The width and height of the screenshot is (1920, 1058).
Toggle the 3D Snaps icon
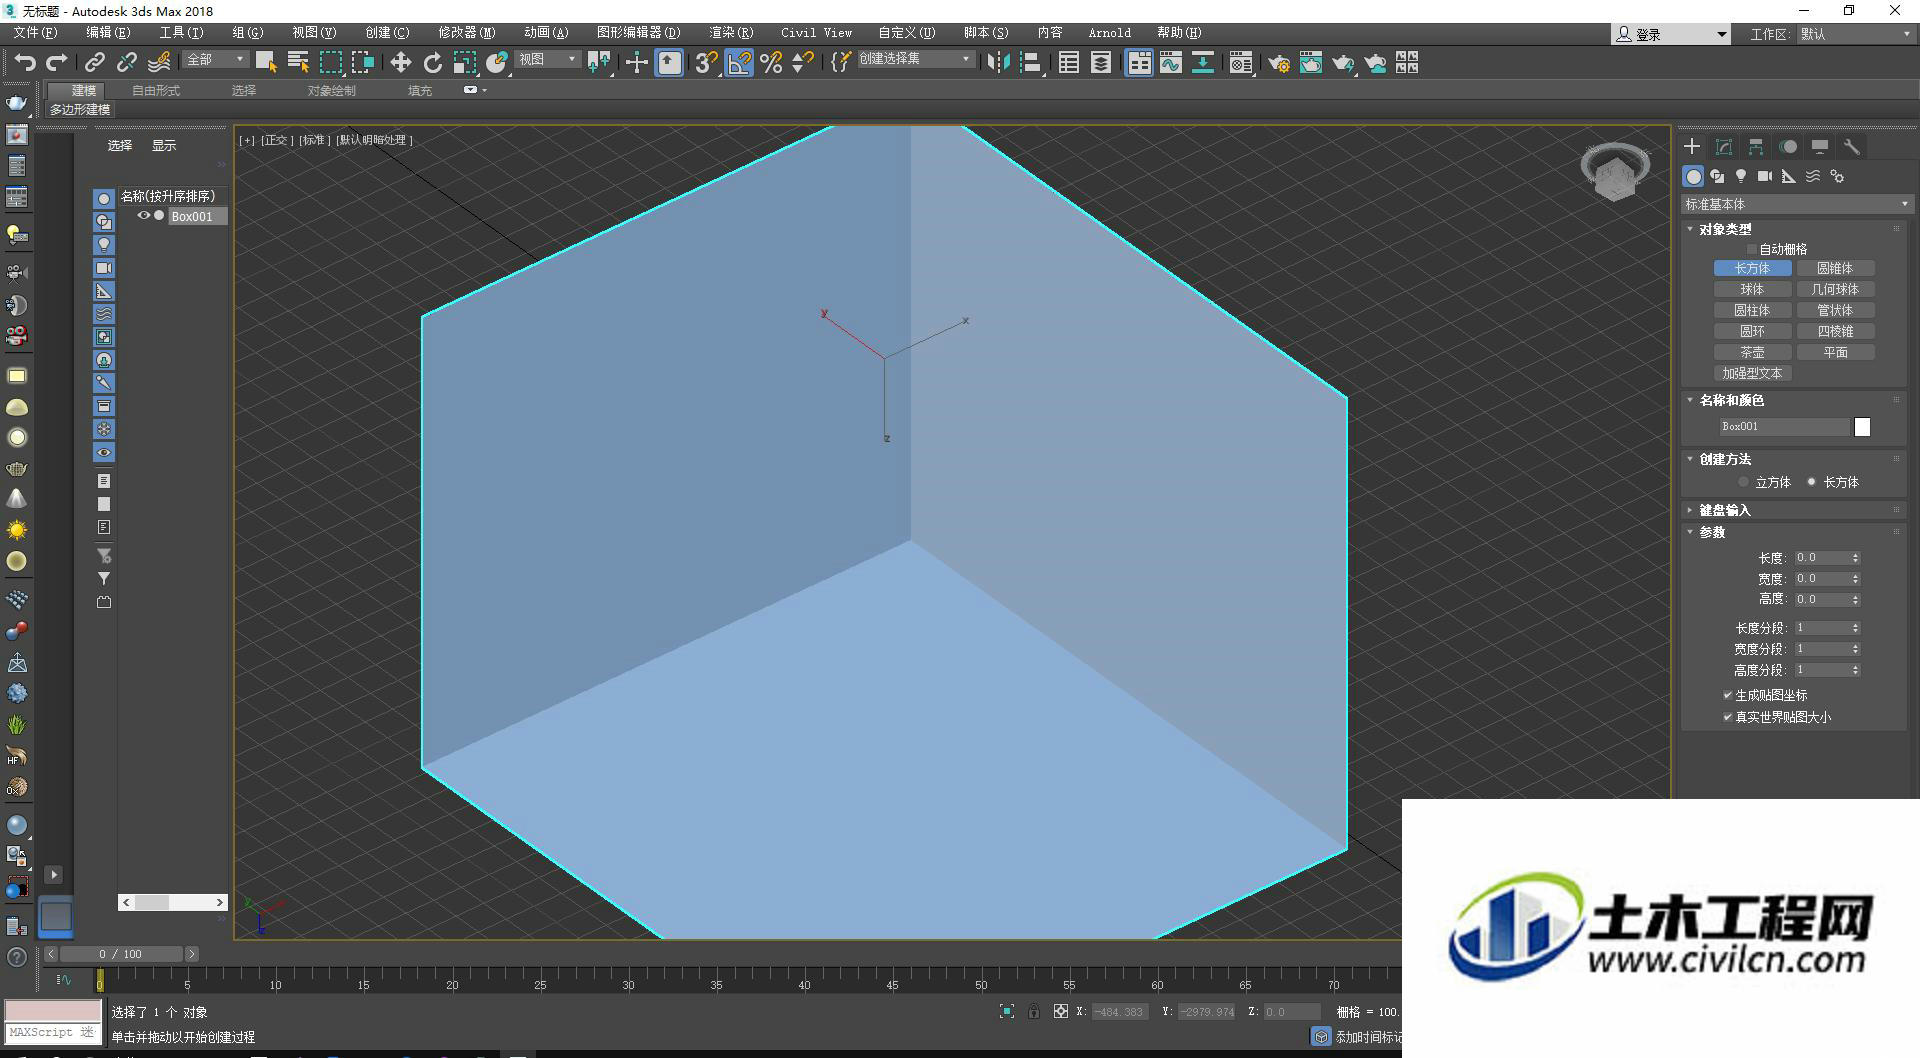[706, 62]
